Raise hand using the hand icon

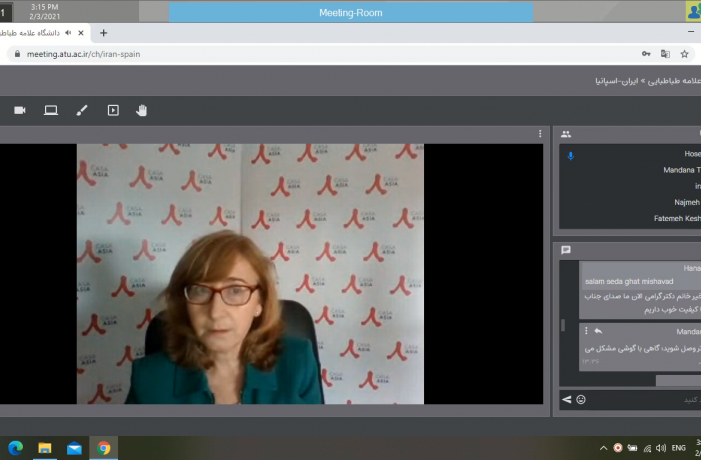point(141,110)
